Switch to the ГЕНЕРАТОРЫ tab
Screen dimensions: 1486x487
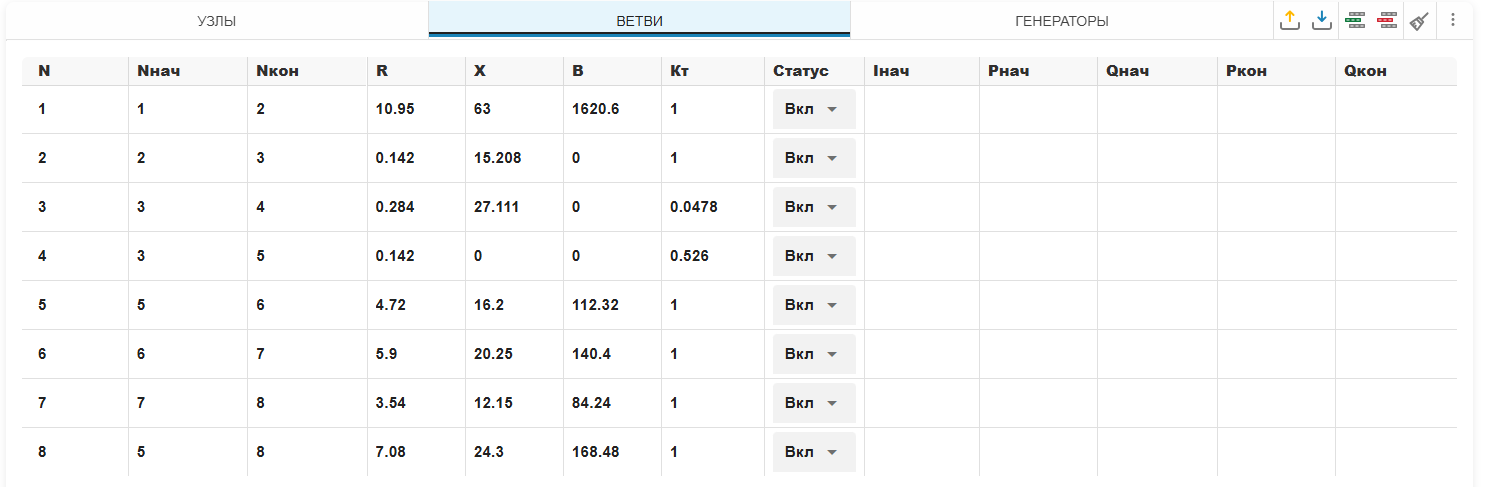point(1061,20)
